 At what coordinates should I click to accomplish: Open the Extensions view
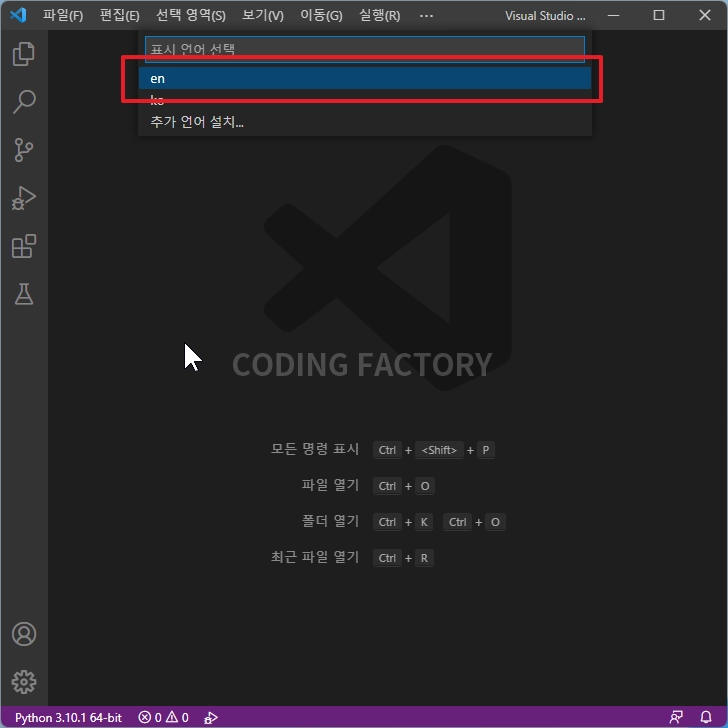pos(24,246)
